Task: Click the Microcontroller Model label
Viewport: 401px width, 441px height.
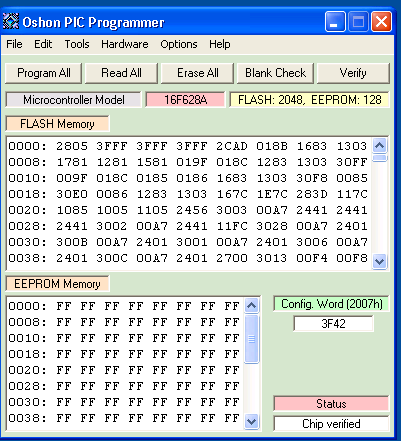Action: pyautogui.click(x=73, y=100)
